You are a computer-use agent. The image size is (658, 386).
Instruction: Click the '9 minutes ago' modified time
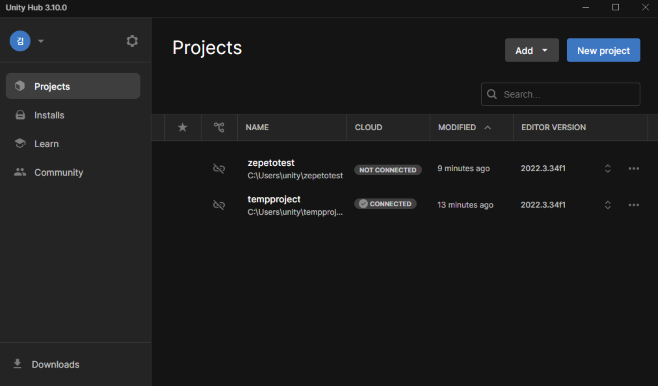click(463, 168)
